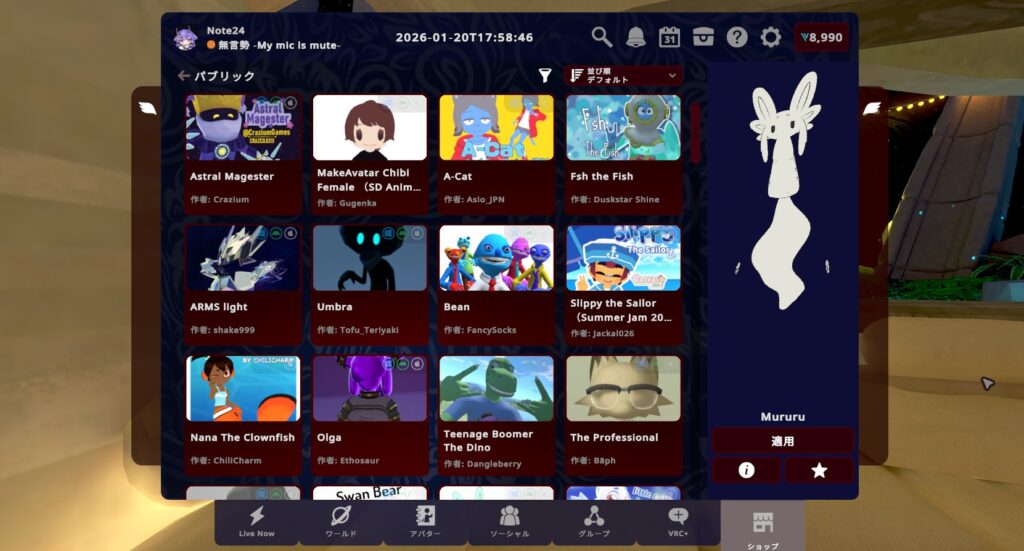
Task: Switch to the ワールド tab
Action: (341, 522)
